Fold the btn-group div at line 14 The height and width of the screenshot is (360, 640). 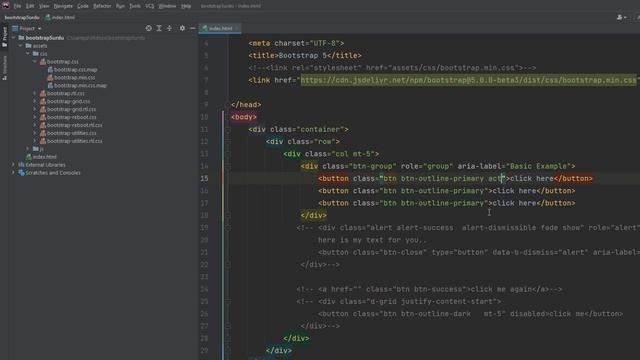228,166
